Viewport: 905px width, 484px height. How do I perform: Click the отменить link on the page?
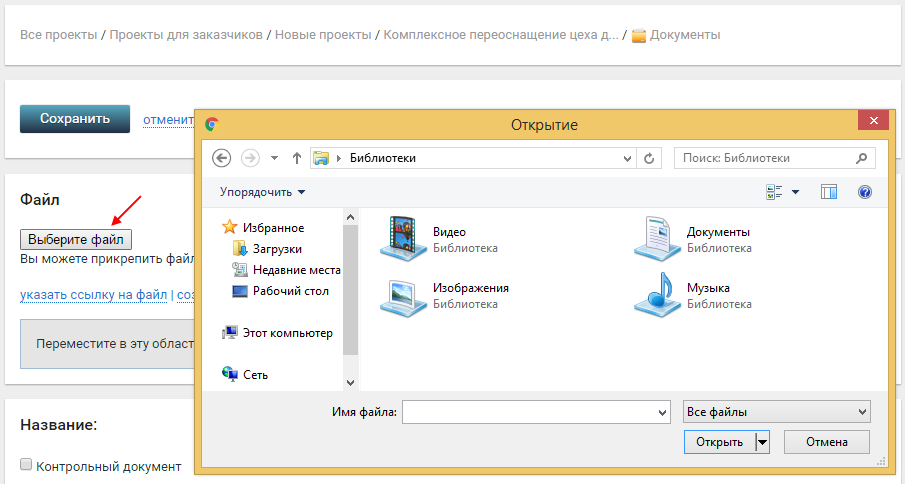[x=168, y=120]
